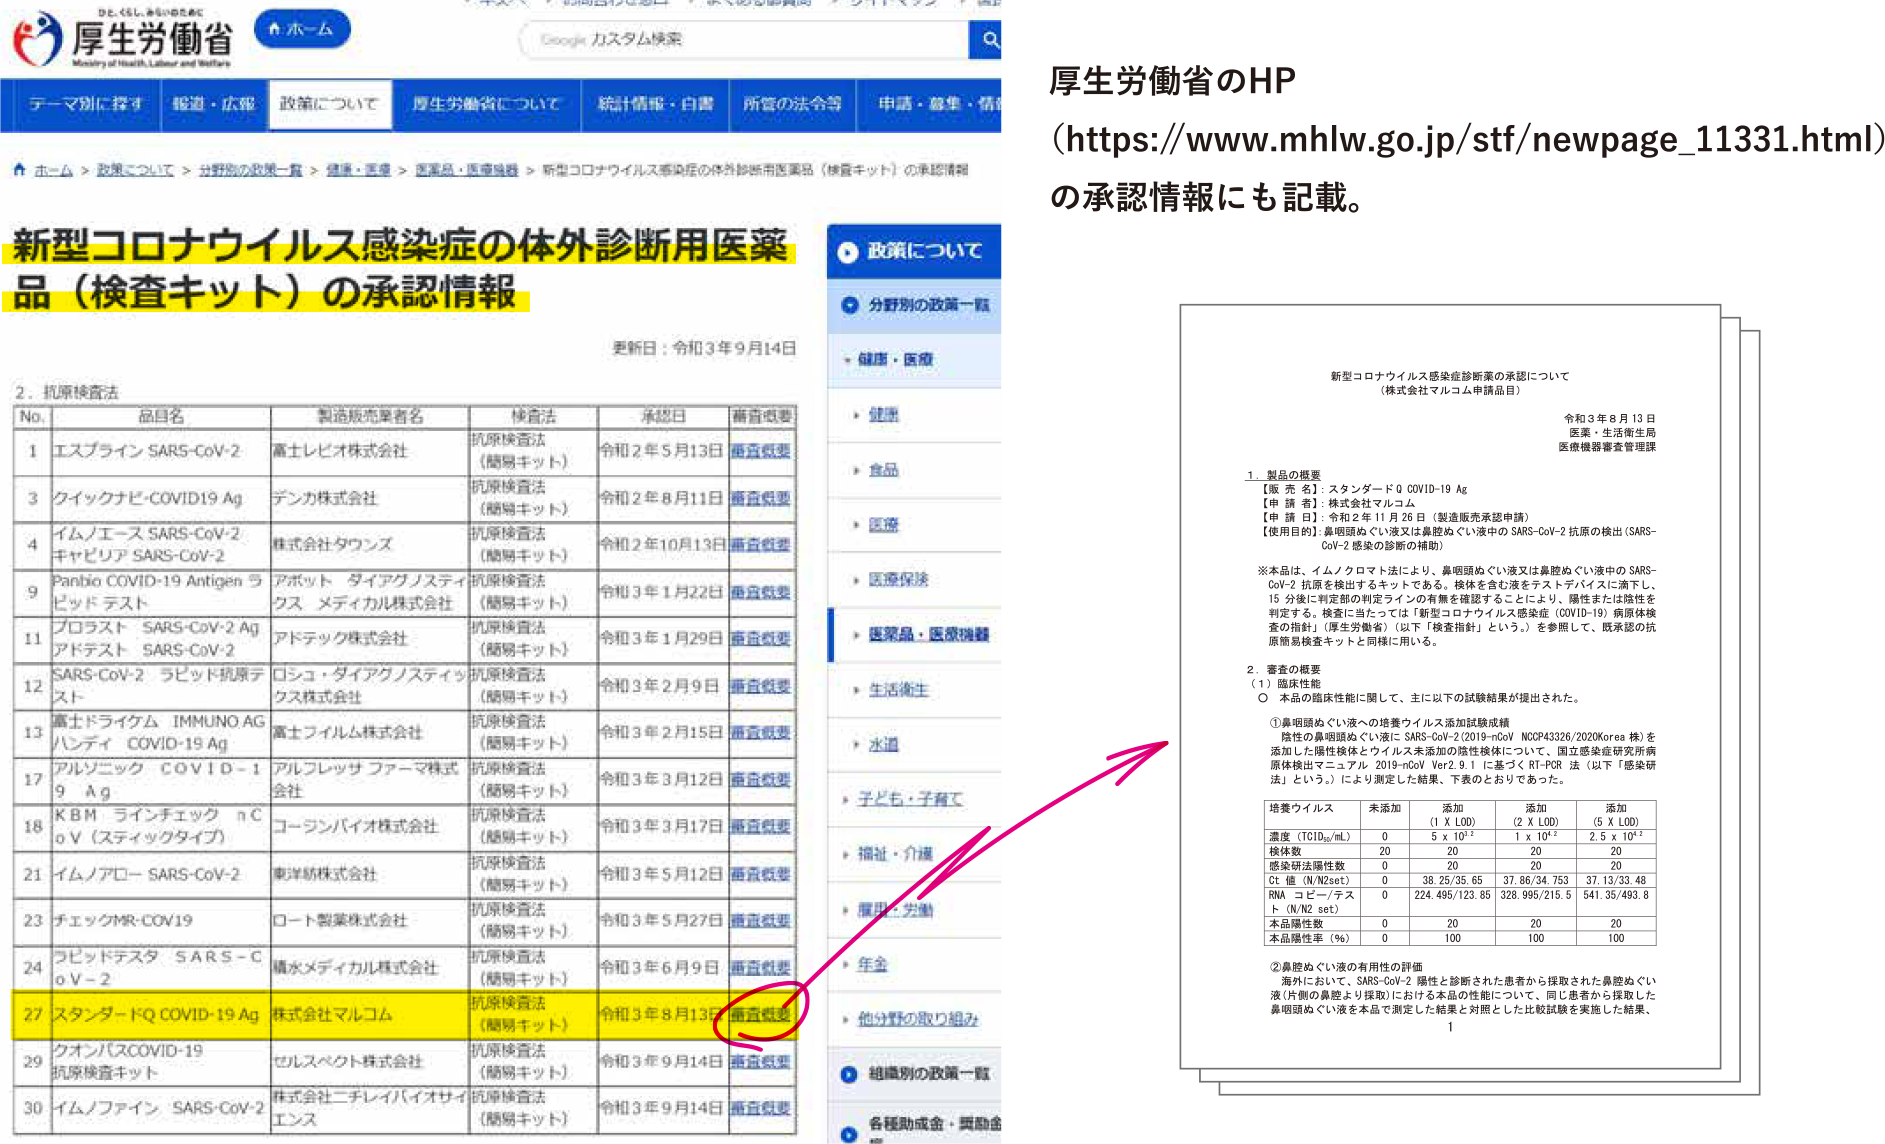The height and width of the screenshot is (1144, 1885).
Task: Focus the Google カスタム検索 field
Action: coord(745,40)
